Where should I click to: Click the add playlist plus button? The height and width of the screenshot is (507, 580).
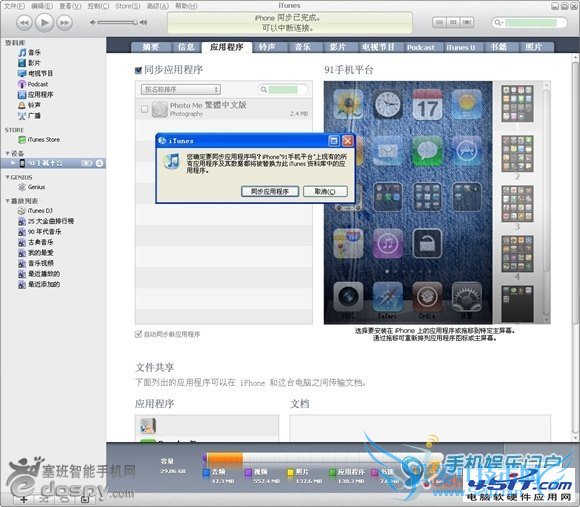click(x=24, y=500)
